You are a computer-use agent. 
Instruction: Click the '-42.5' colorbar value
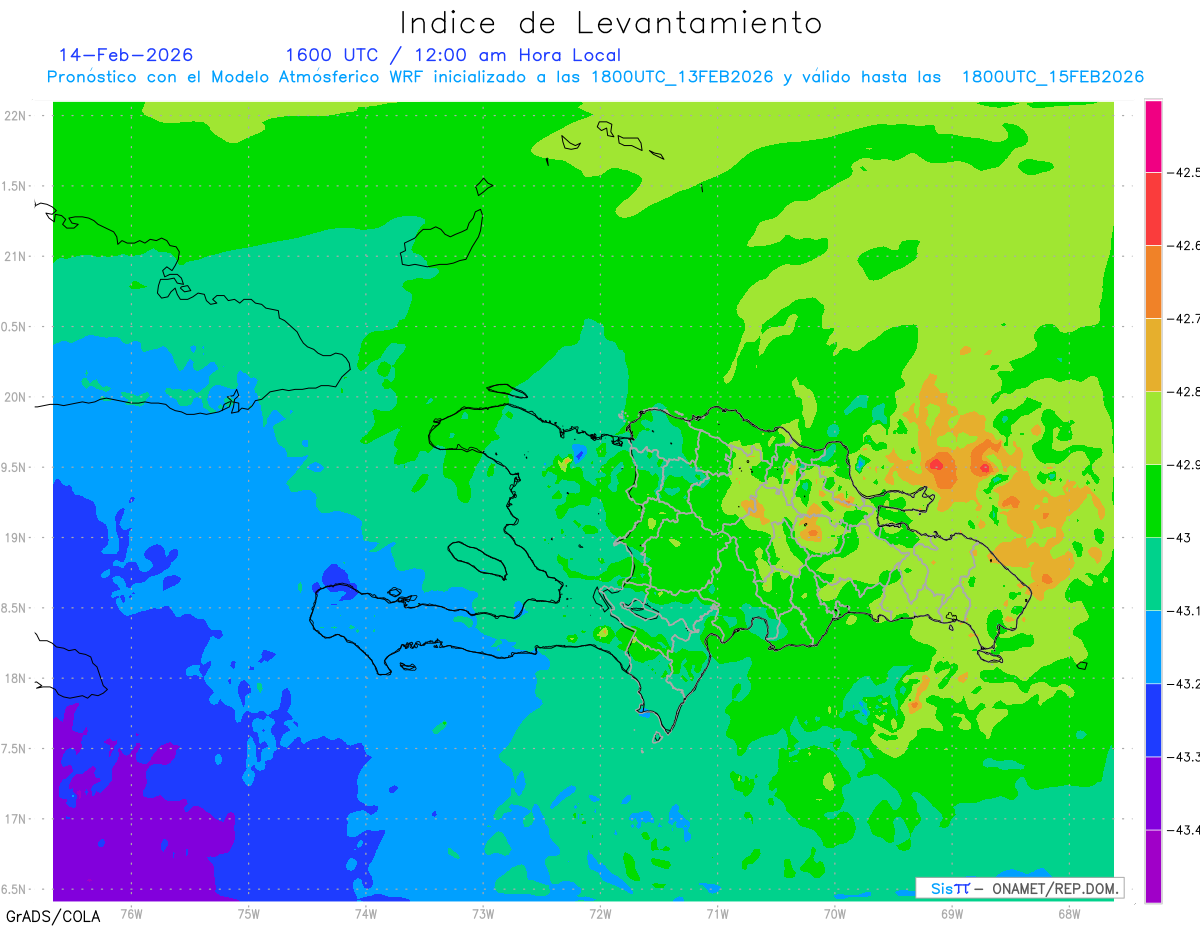(1185, 173)
